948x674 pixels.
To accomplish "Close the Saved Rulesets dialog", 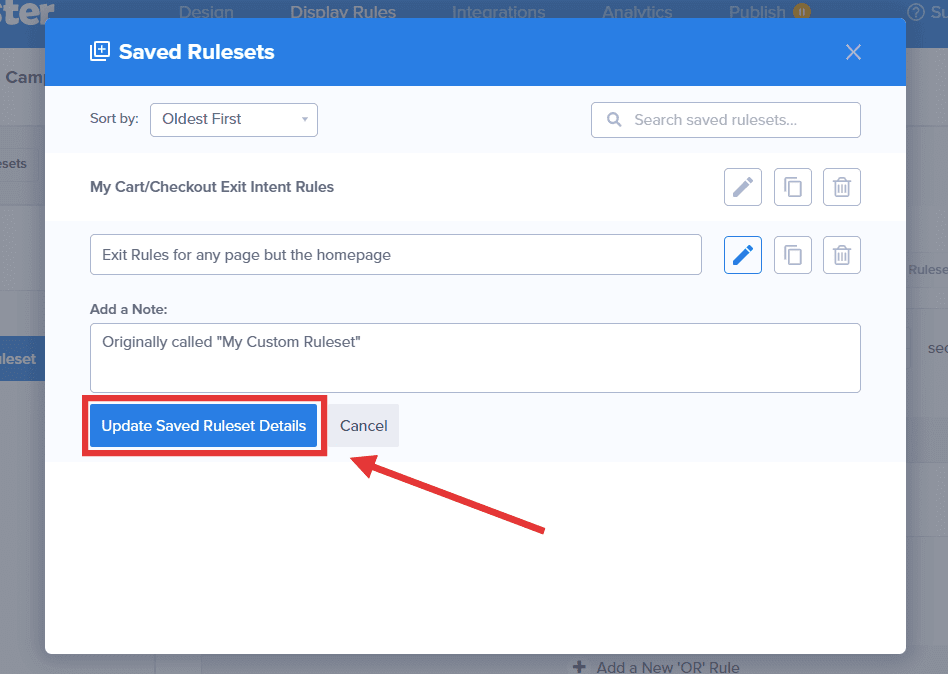I will [853, 52].
